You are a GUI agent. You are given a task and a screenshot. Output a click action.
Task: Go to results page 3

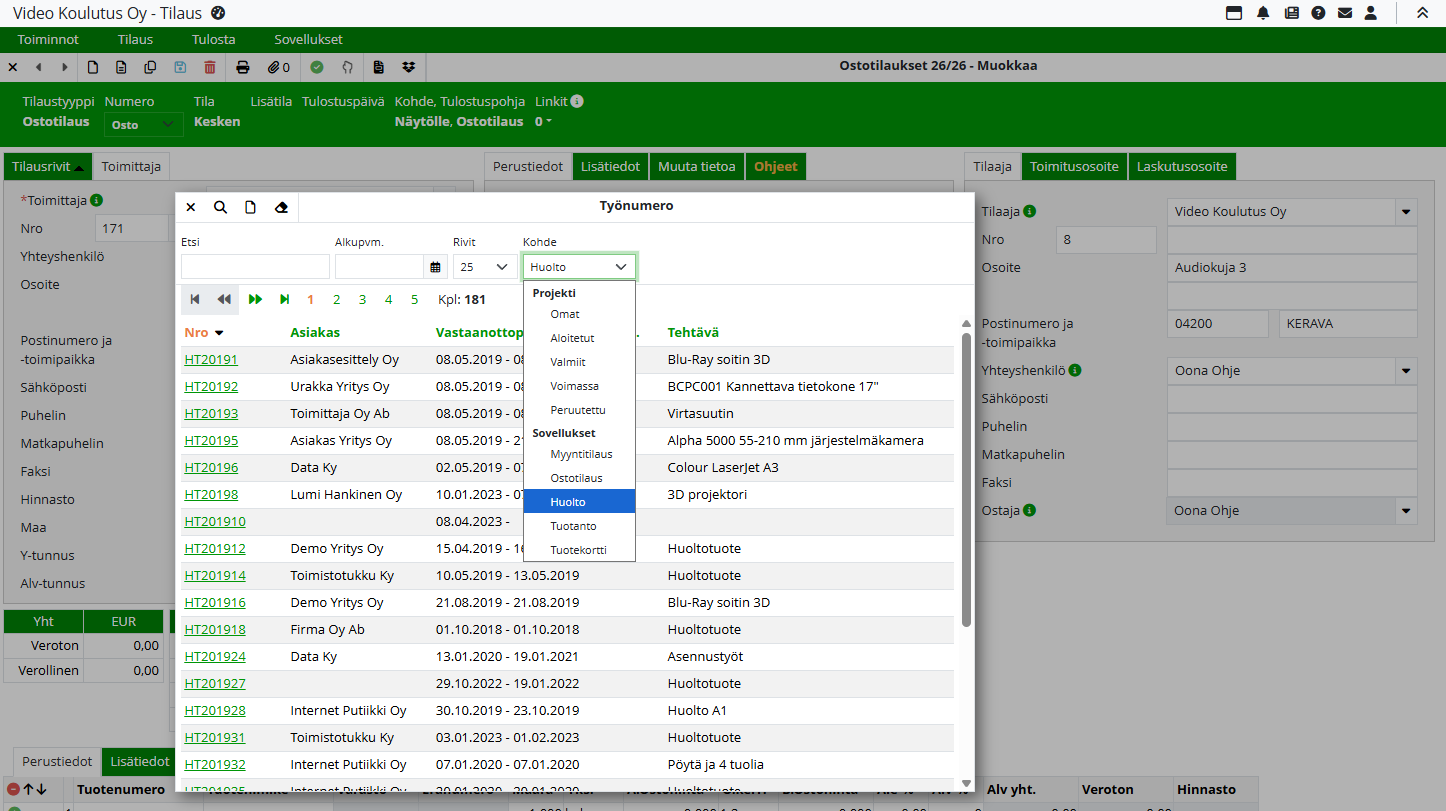click(x=362, y=299)
